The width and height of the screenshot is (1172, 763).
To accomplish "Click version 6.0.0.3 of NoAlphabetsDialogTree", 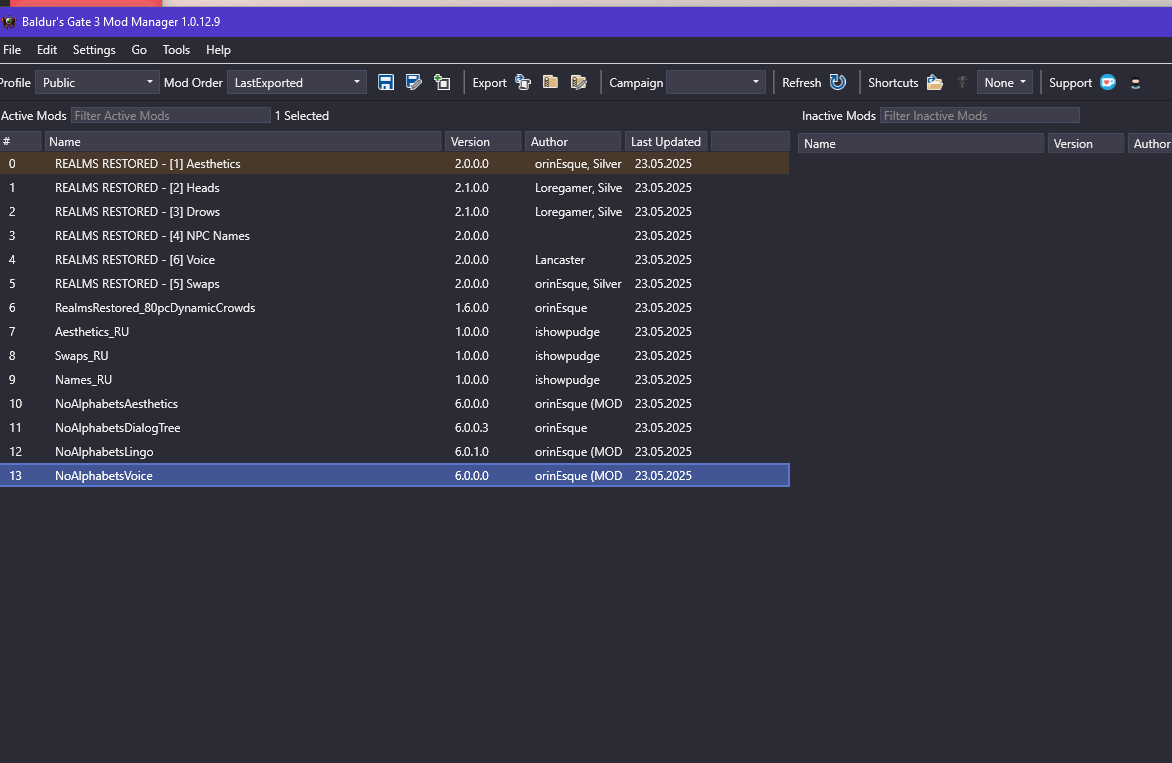I will click(472, 427).
